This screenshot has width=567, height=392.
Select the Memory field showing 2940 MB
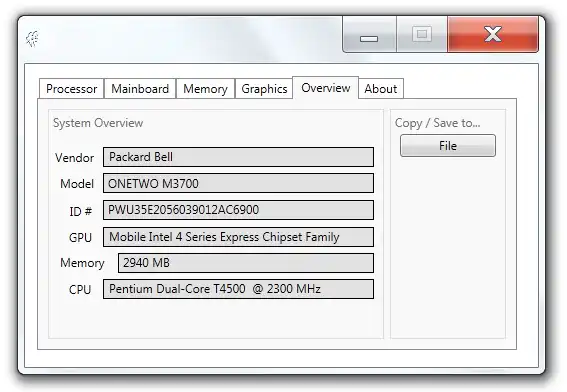click(x=246, y=263)
